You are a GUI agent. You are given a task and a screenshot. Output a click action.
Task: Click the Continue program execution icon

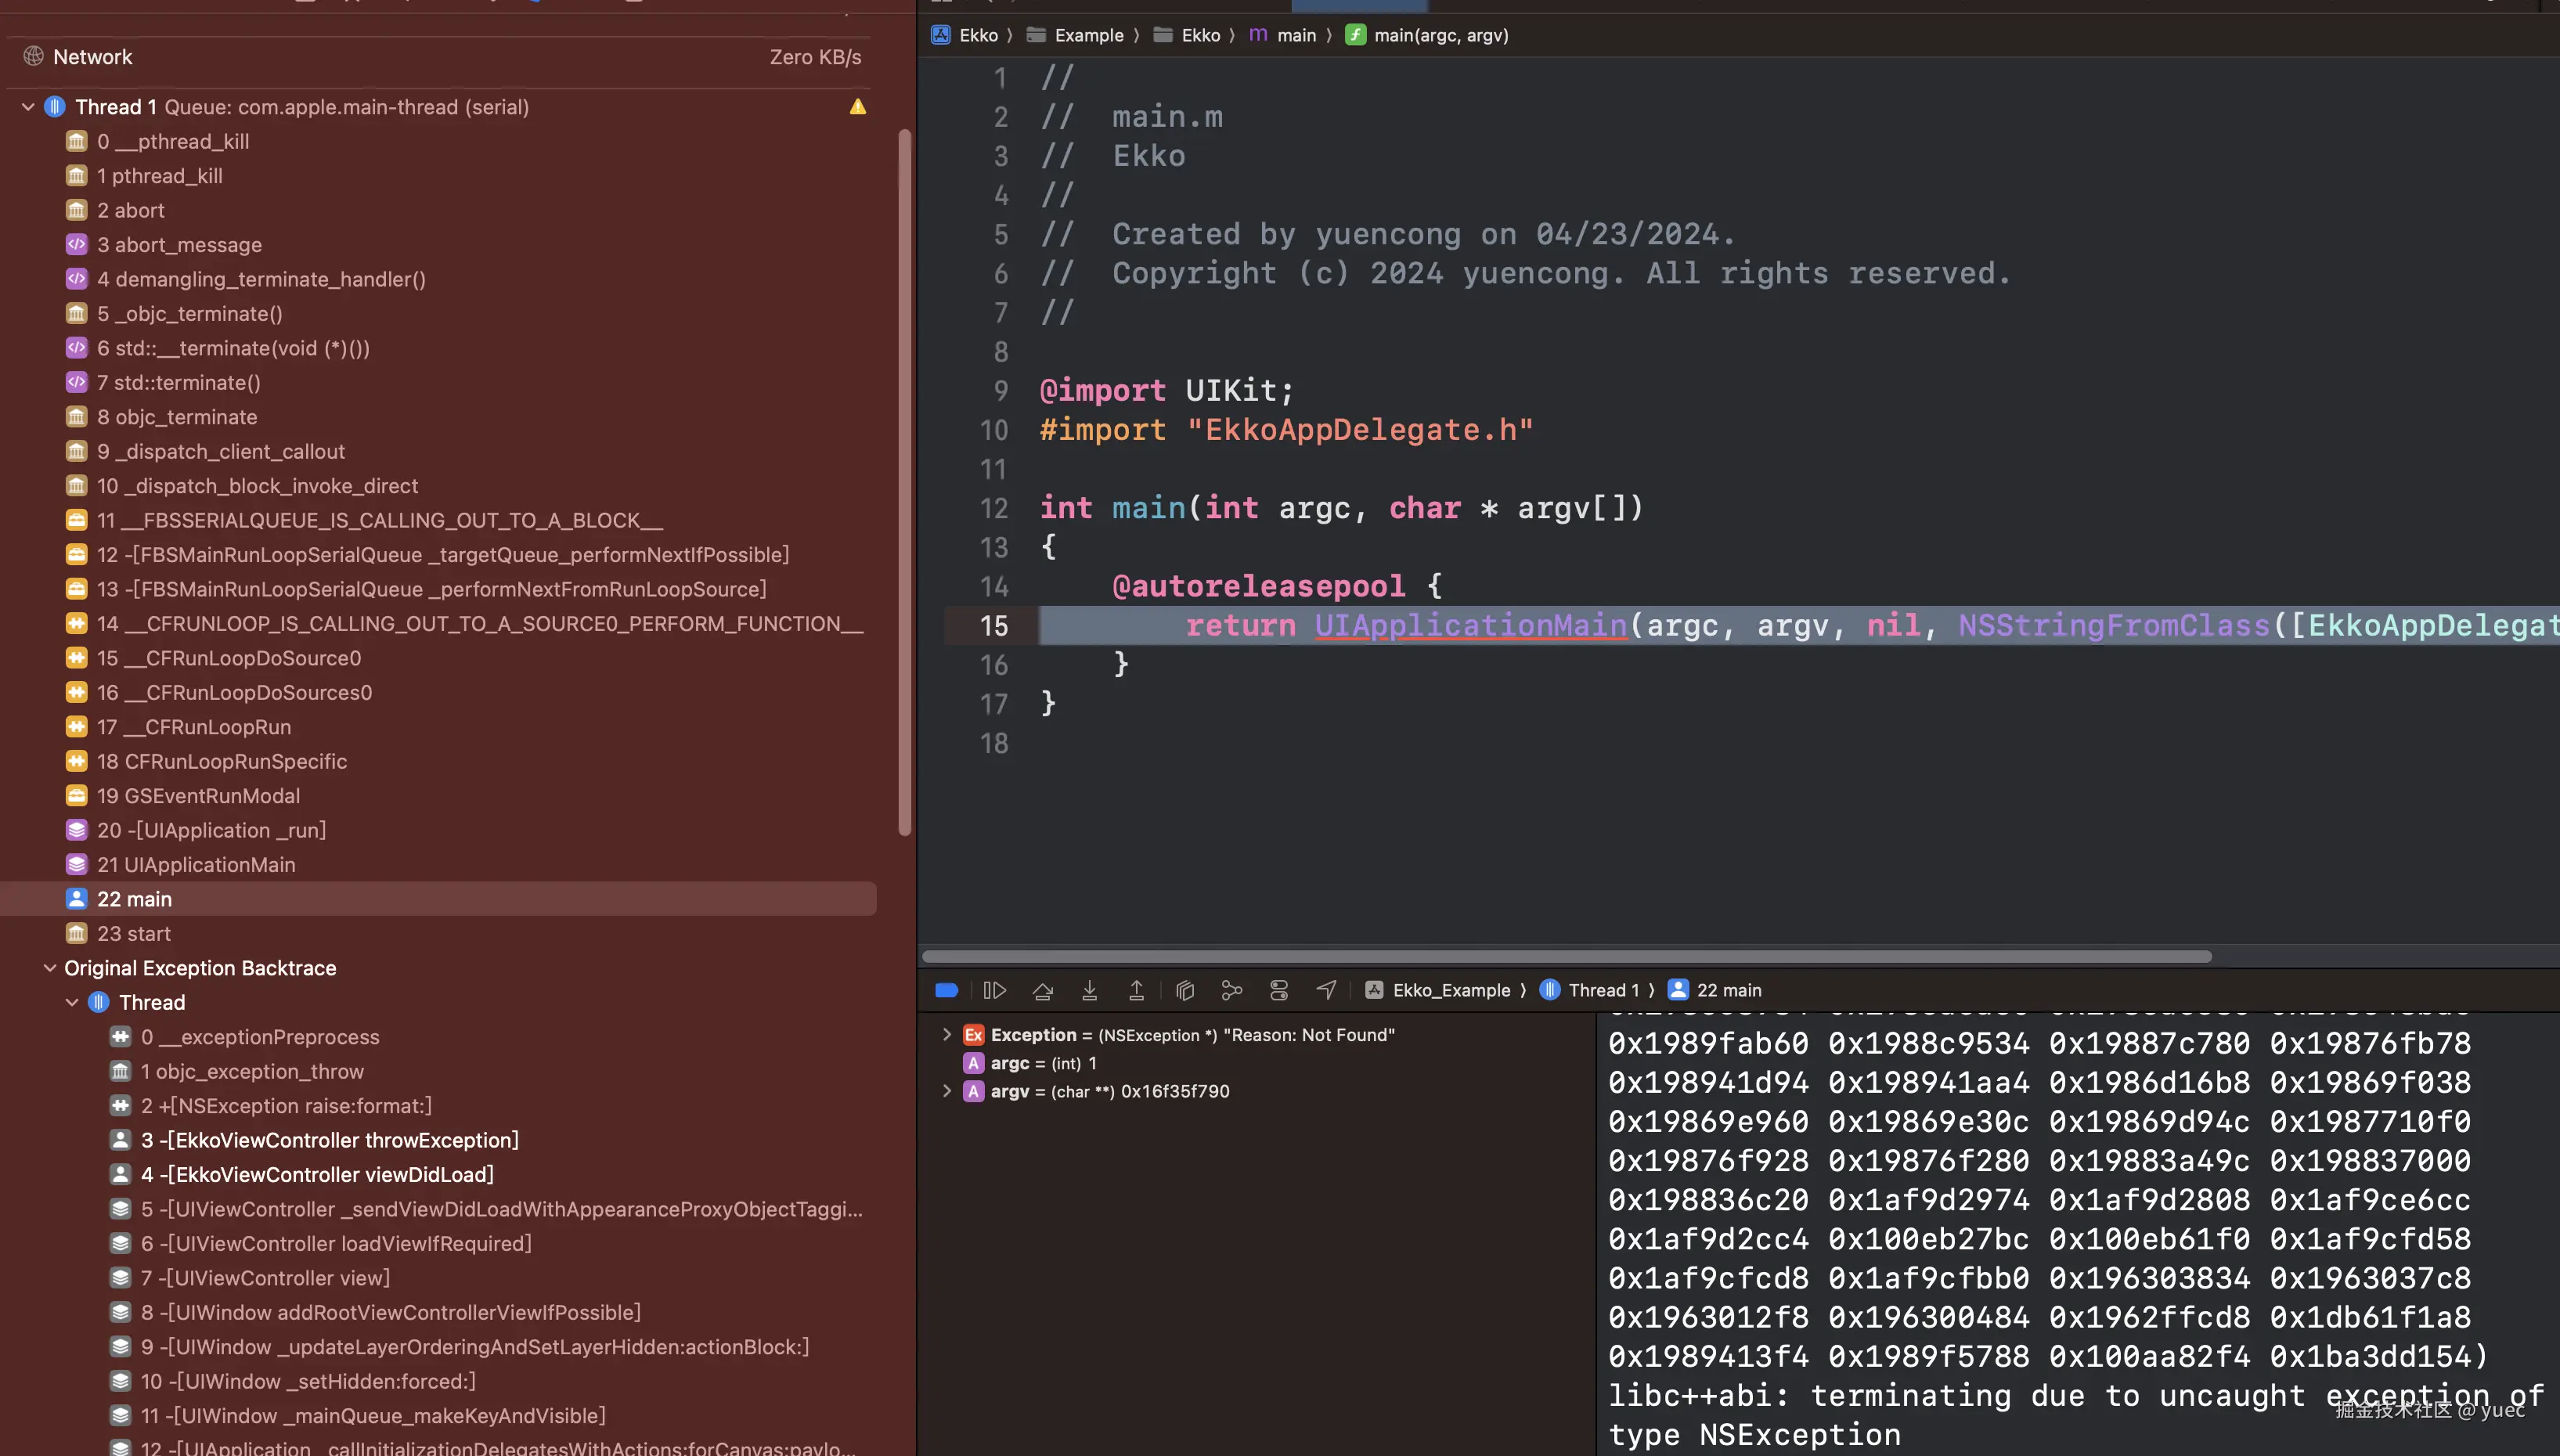pyautogui.click(x=994, y=990)
